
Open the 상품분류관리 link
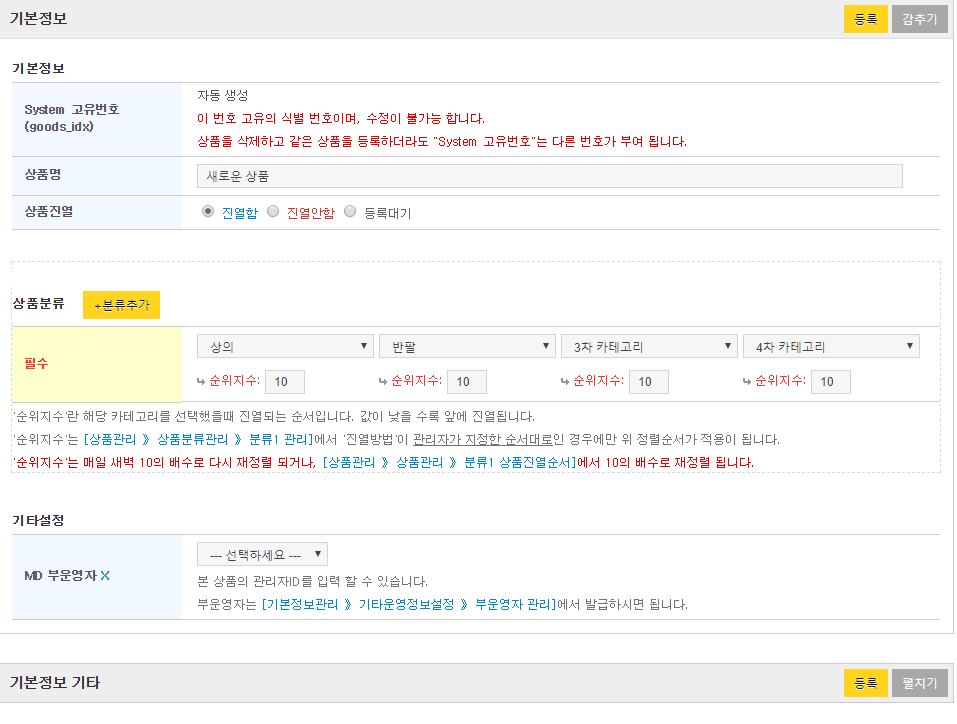click(x=192, y=439)
